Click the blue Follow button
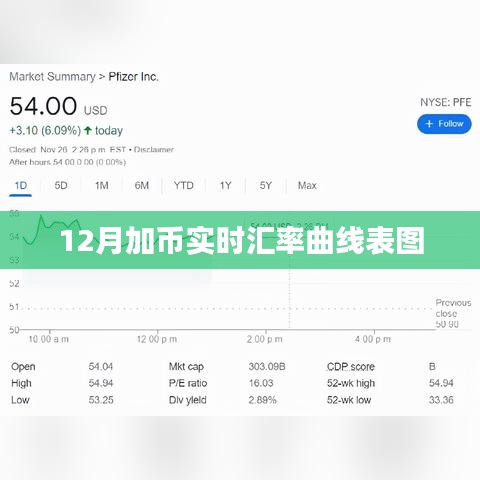This screenshot has height=480, width=480. click(444, 124)
